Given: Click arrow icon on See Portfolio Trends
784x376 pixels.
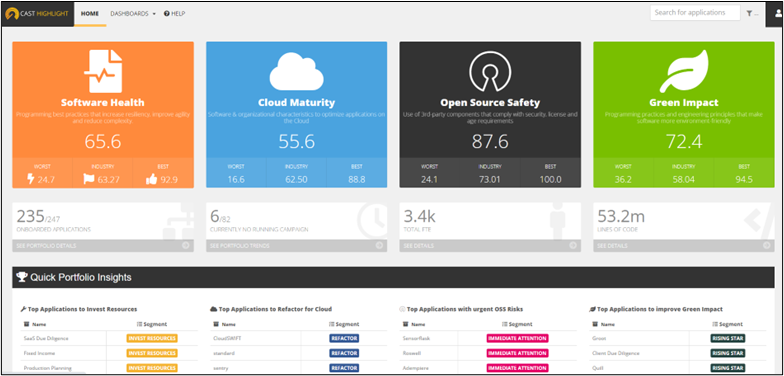Looking at the screenshot, I should click(x=379, y=246).
